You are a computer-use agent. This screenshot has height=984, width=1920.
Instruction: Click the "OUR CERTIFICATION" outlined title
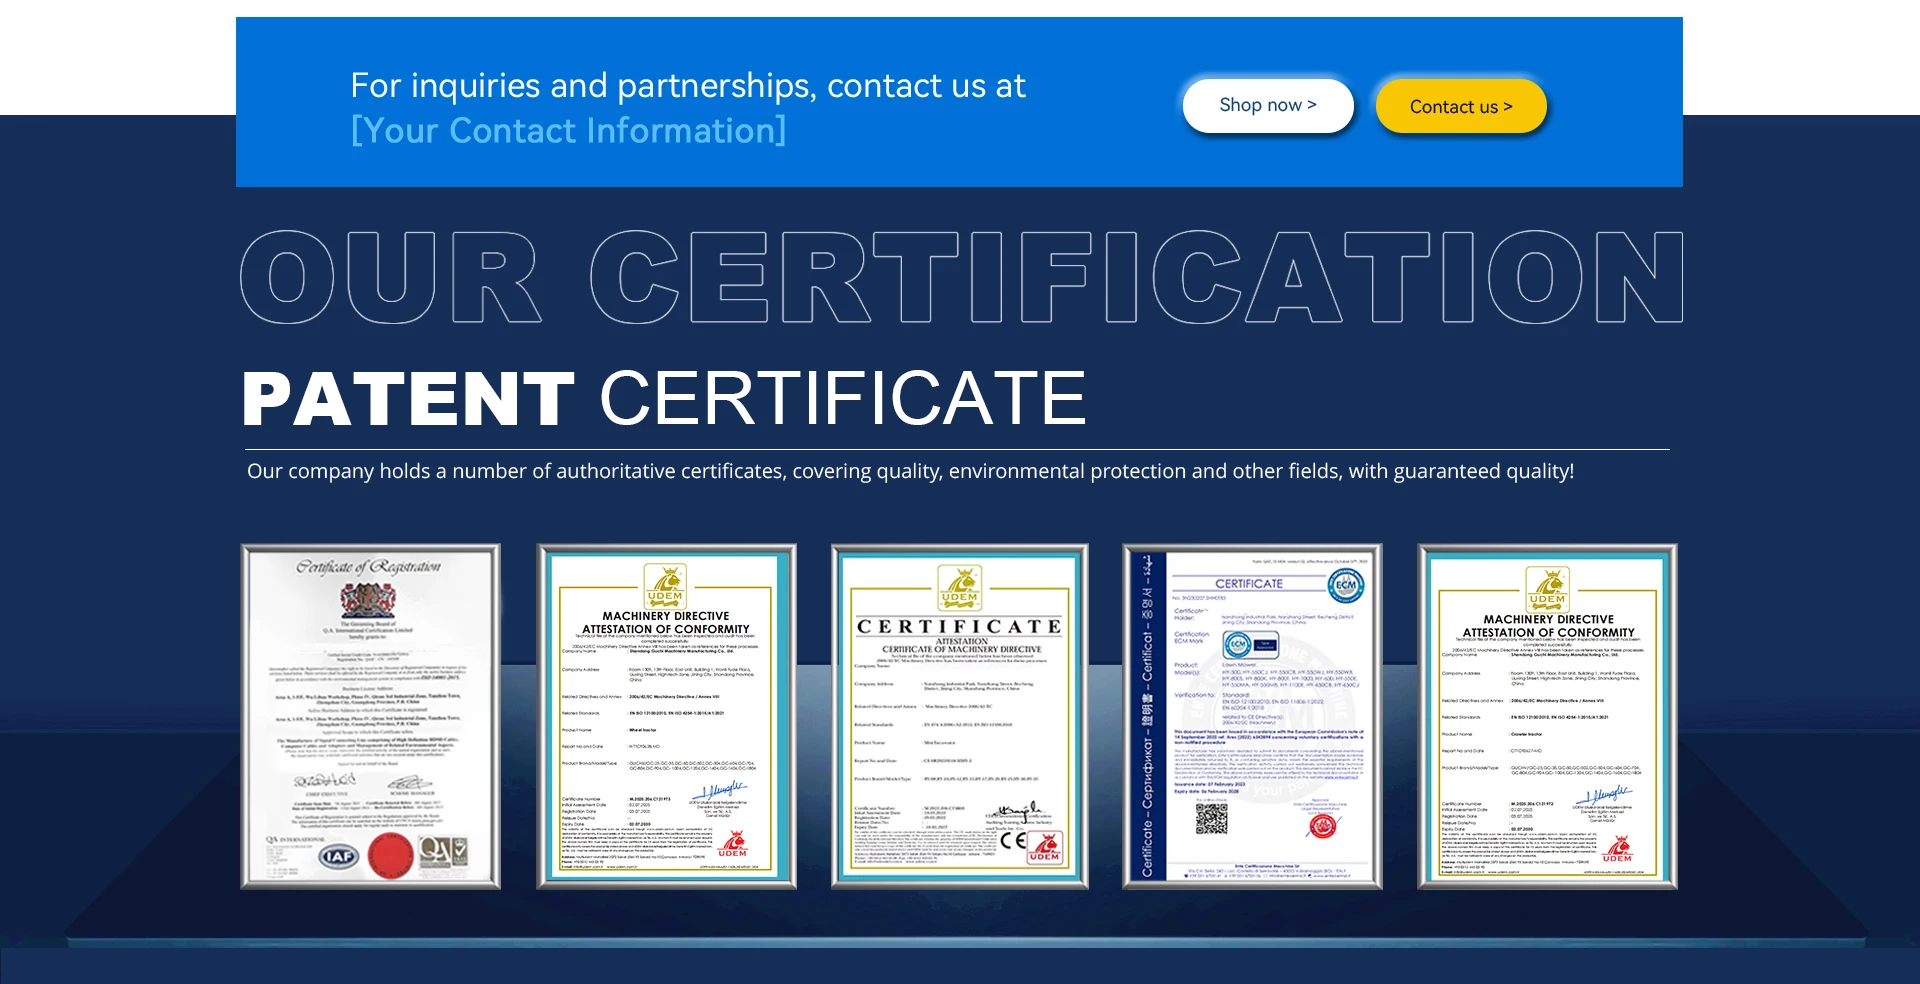(x=962, y=277)
